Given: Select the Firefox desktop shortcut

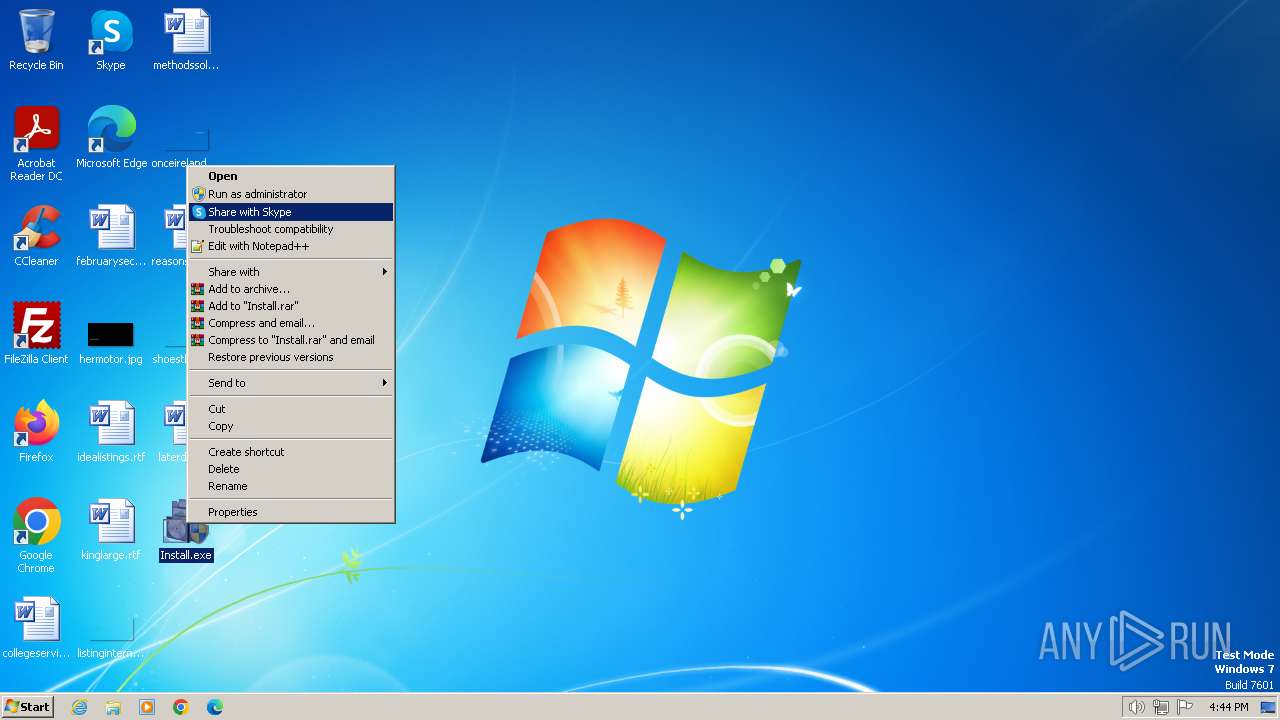Looking at the screenshot, I should click(36, 432).
